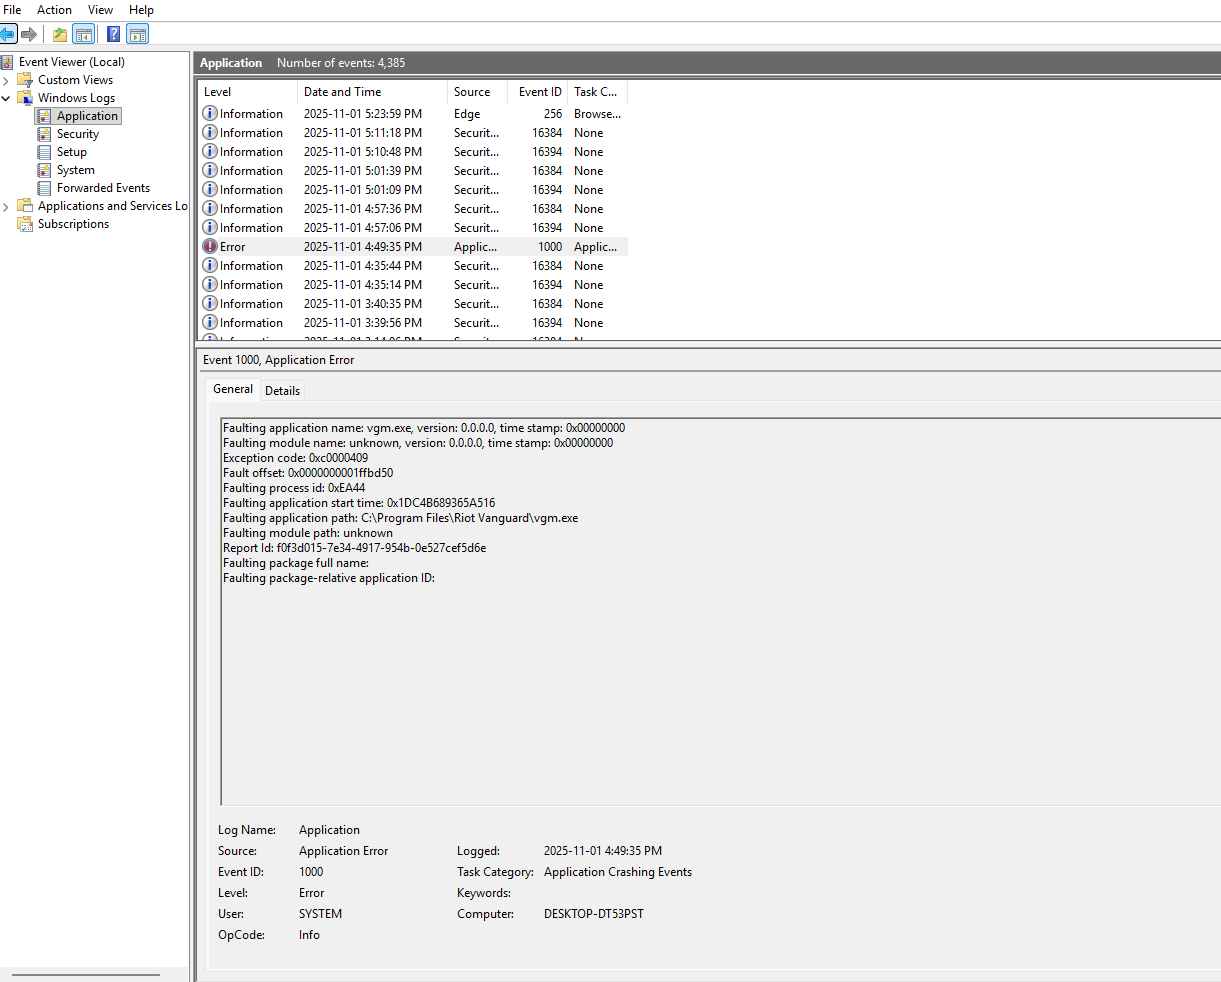Click info icon of the 5:11:18 PM event
Screen dimensions: 1221x982
point(210,132)
